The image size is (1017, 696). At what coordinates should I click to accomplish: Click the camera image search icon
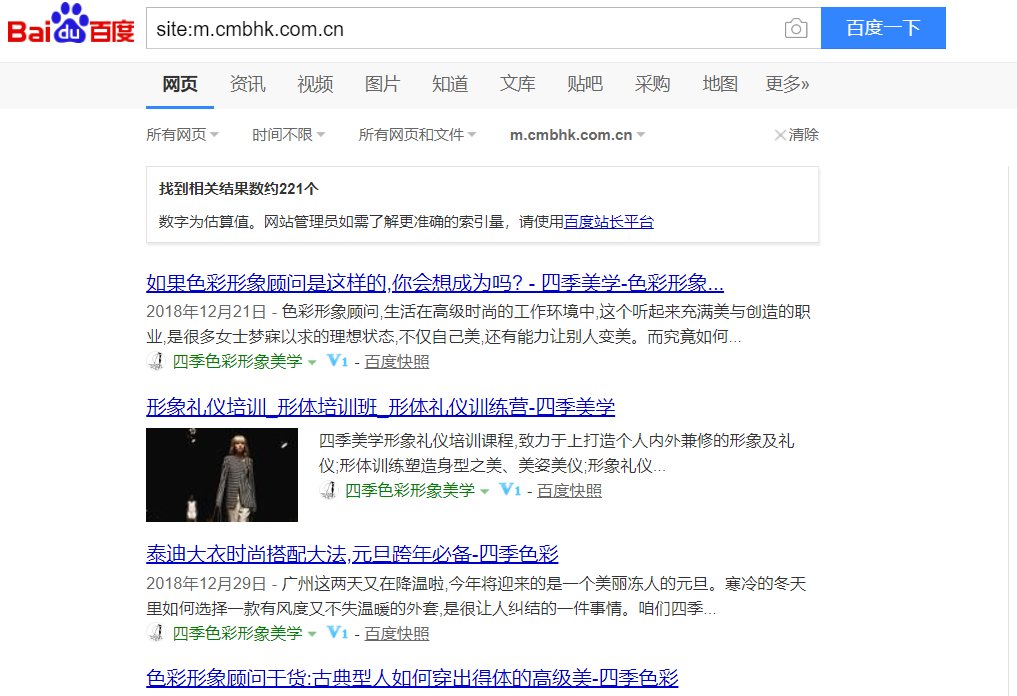[796, 29]
